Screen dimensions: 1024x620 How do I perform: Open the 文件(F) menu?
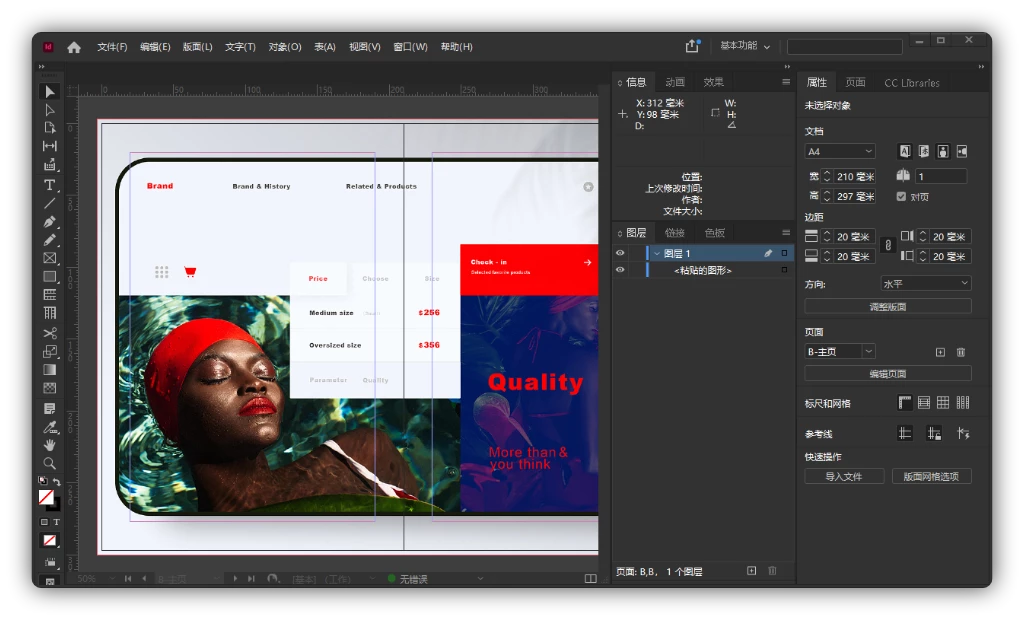(112, 47)
